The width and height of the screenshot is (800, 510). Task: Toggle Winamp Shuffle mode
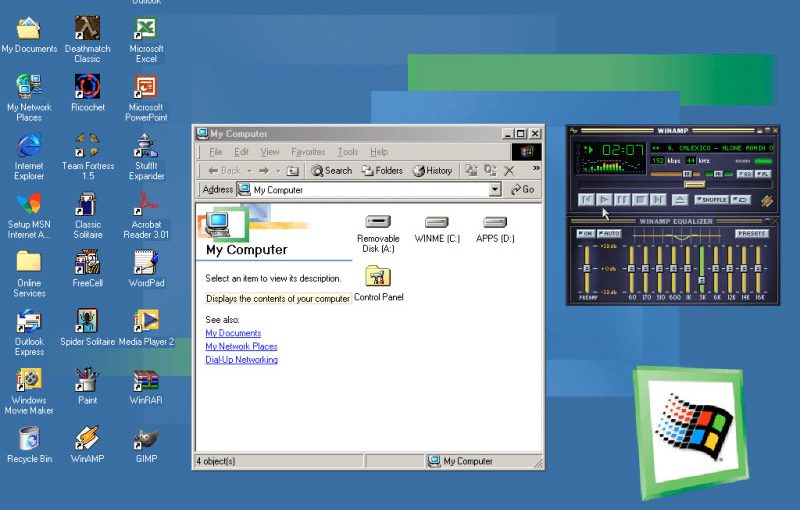click(x=711, y=200)
